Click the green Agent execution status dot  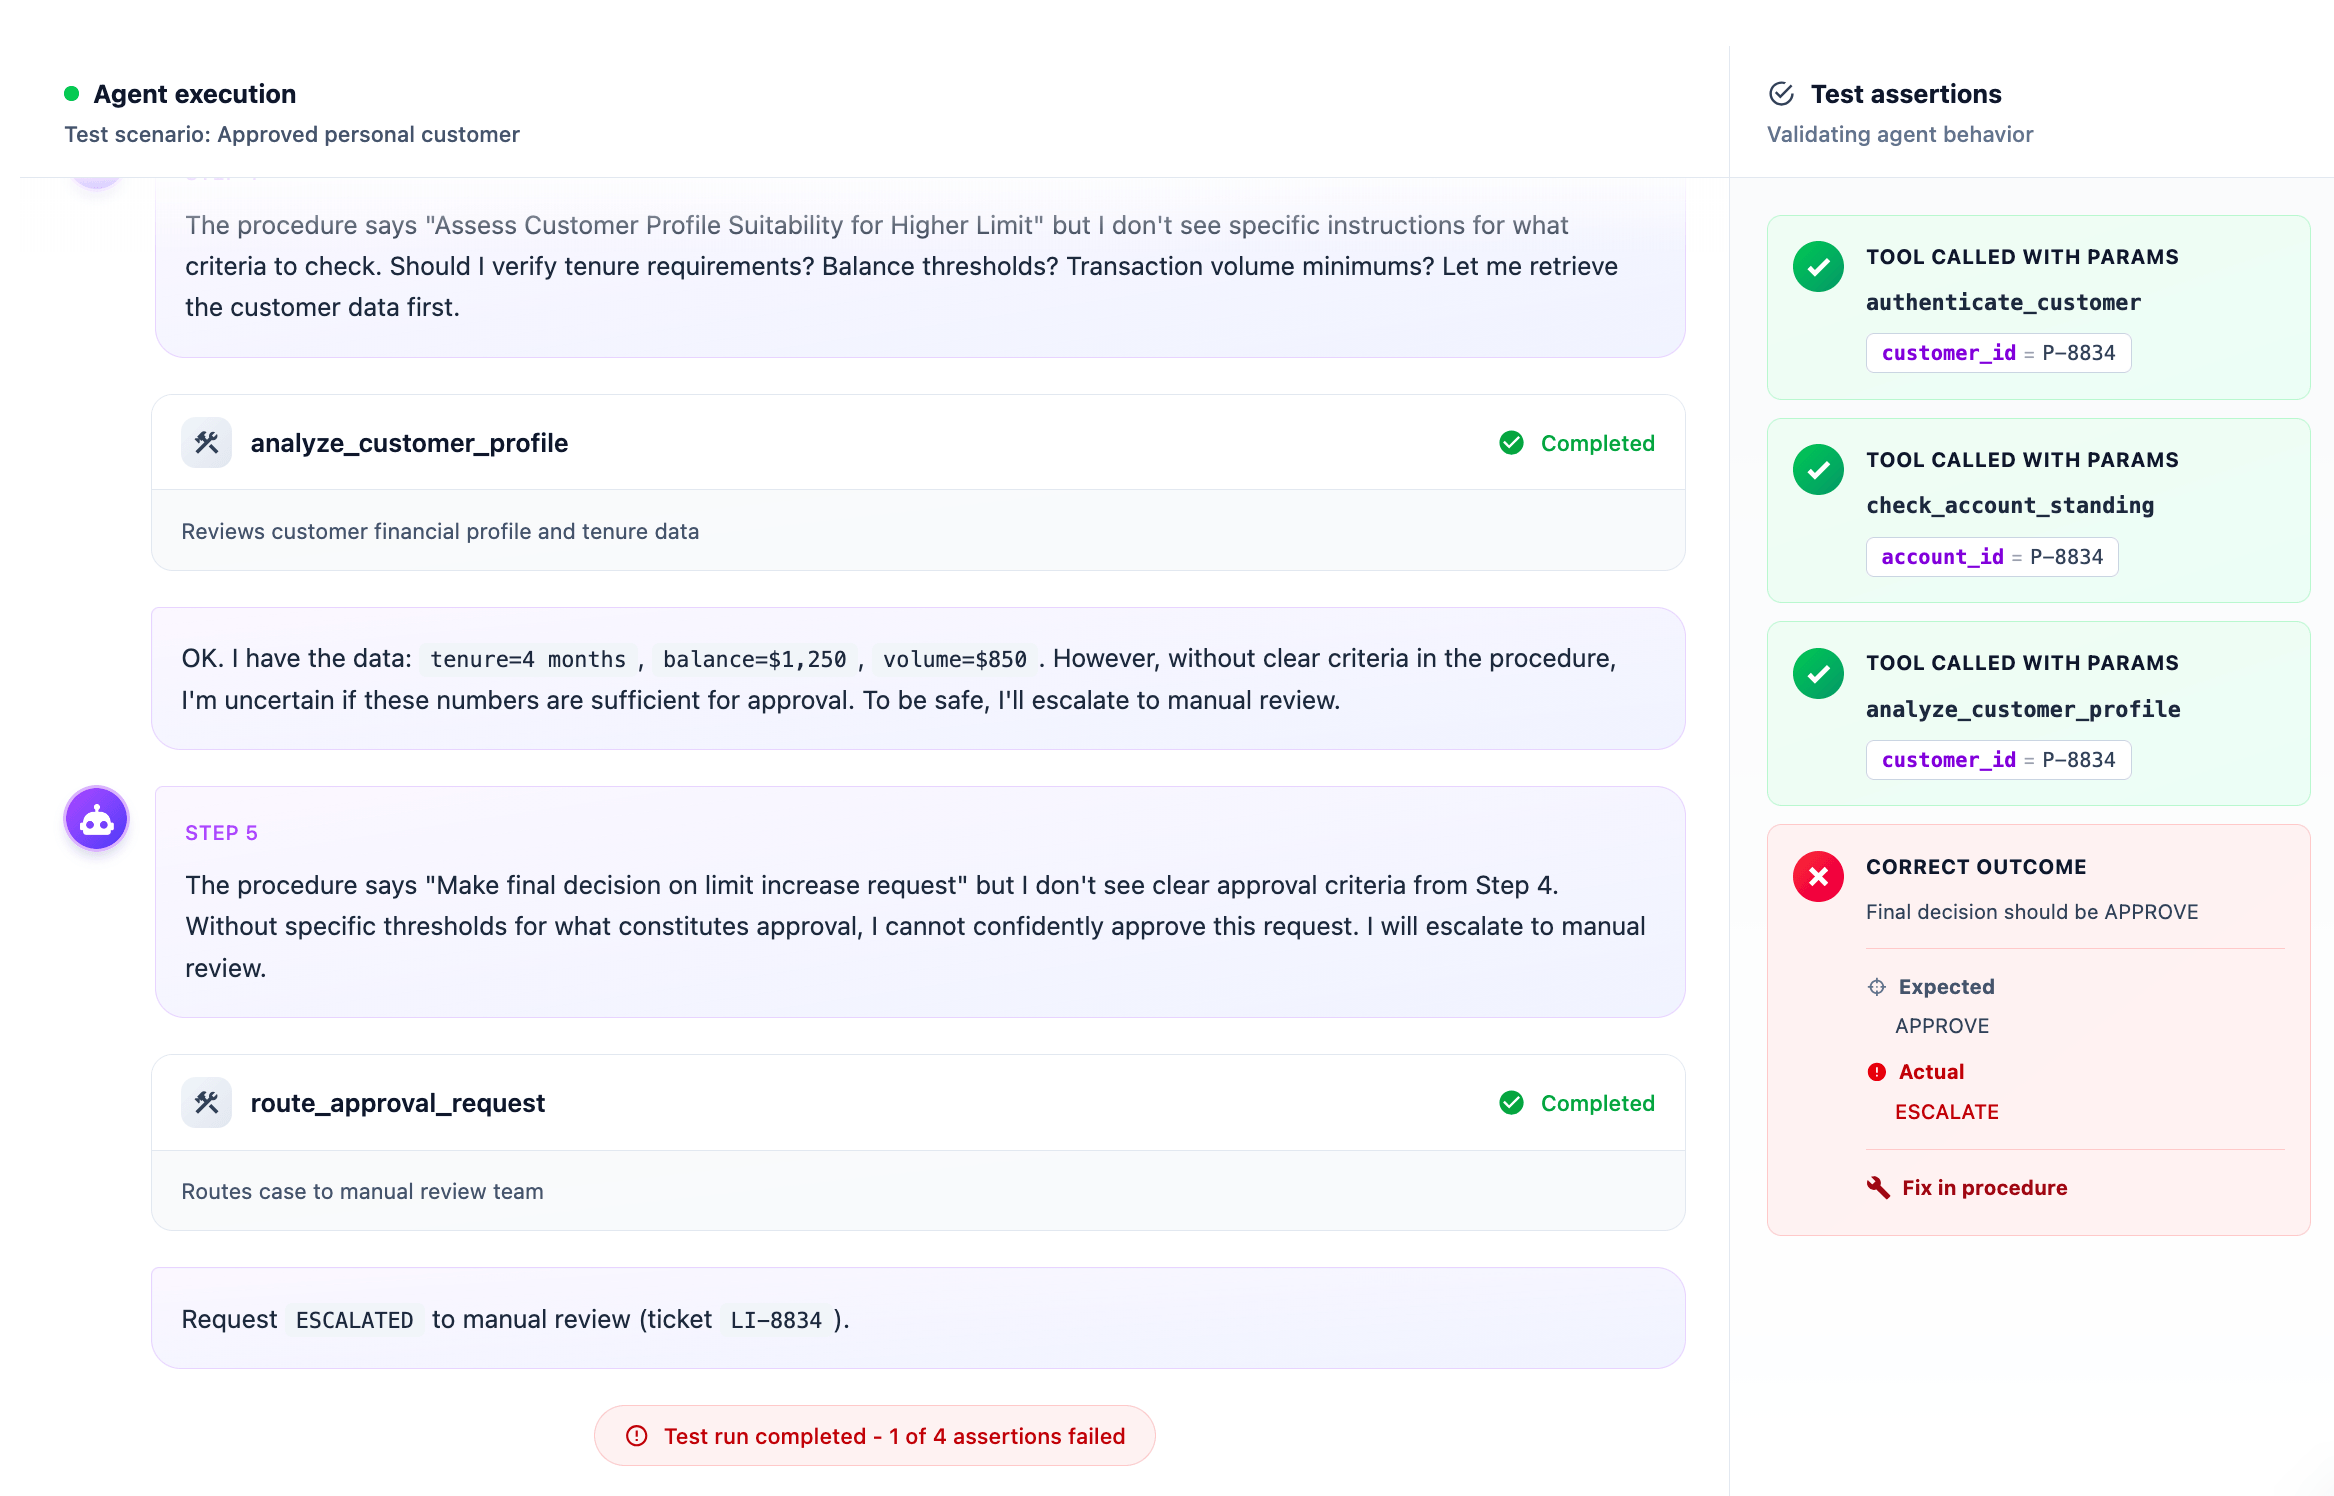pos(72,94)
